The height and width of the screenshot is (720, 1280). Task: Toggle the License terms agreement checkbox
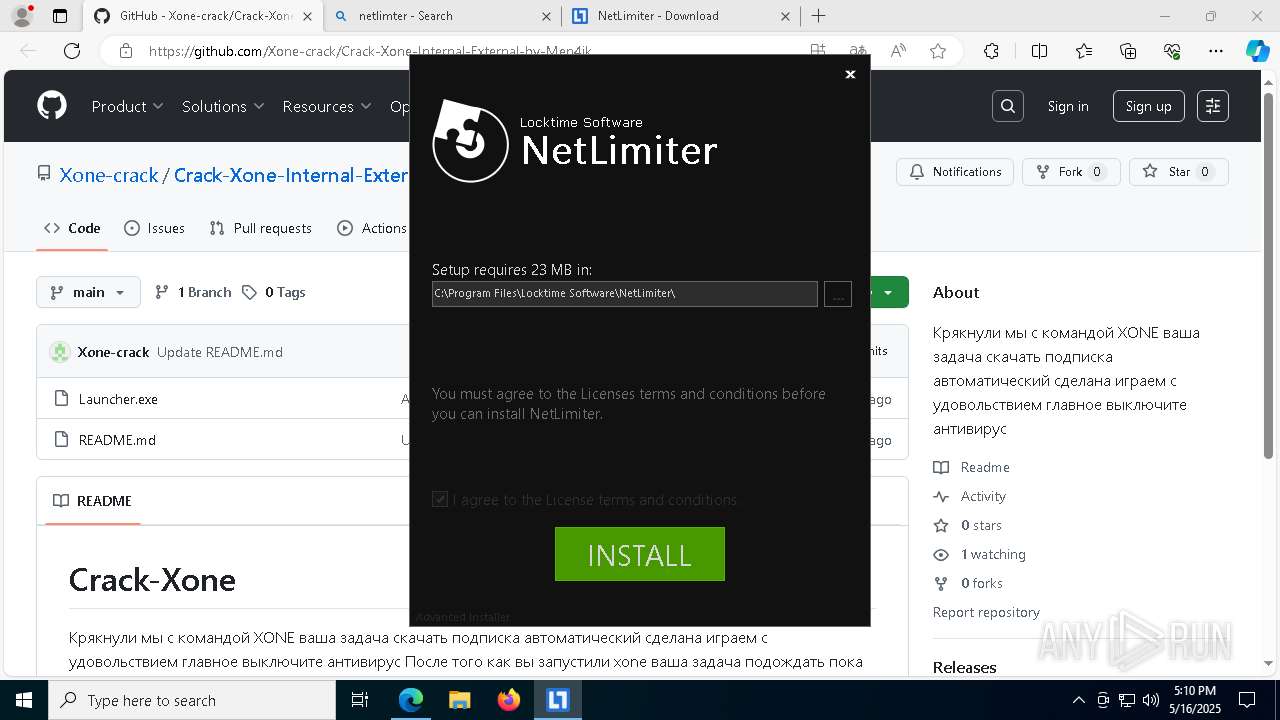click(440, 499)
